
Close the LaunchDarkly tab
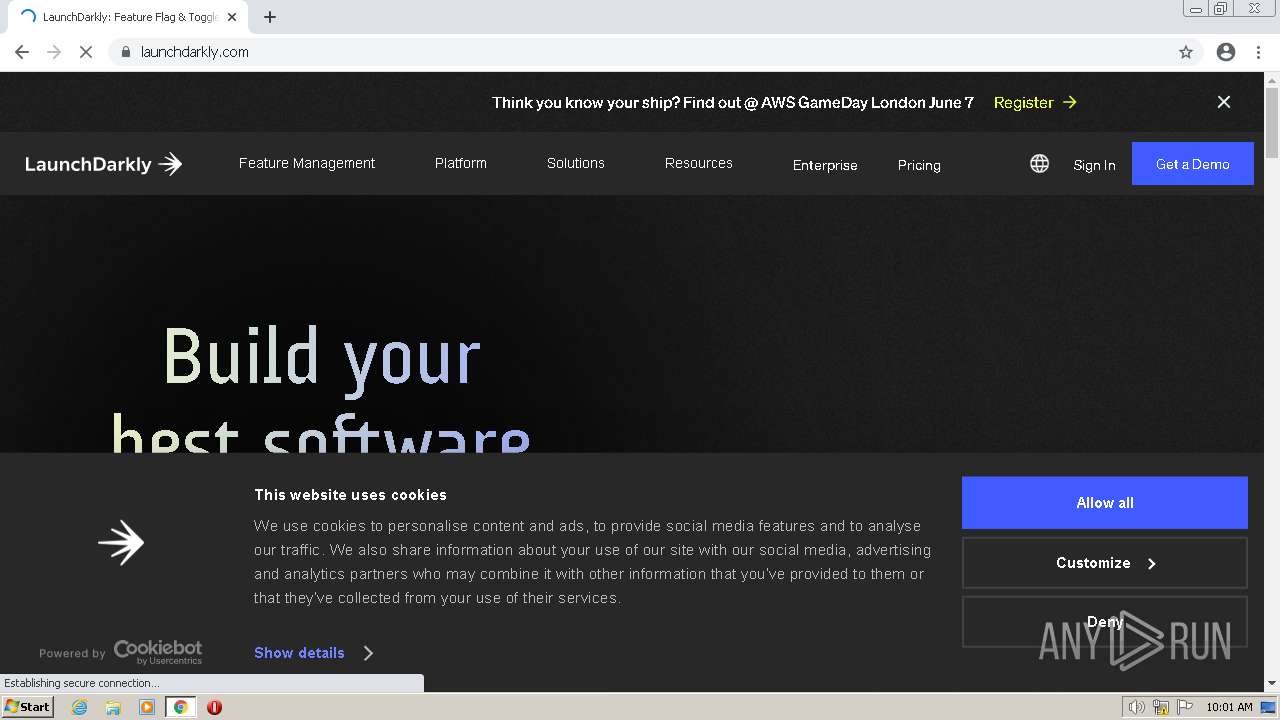tap(232, 17)
